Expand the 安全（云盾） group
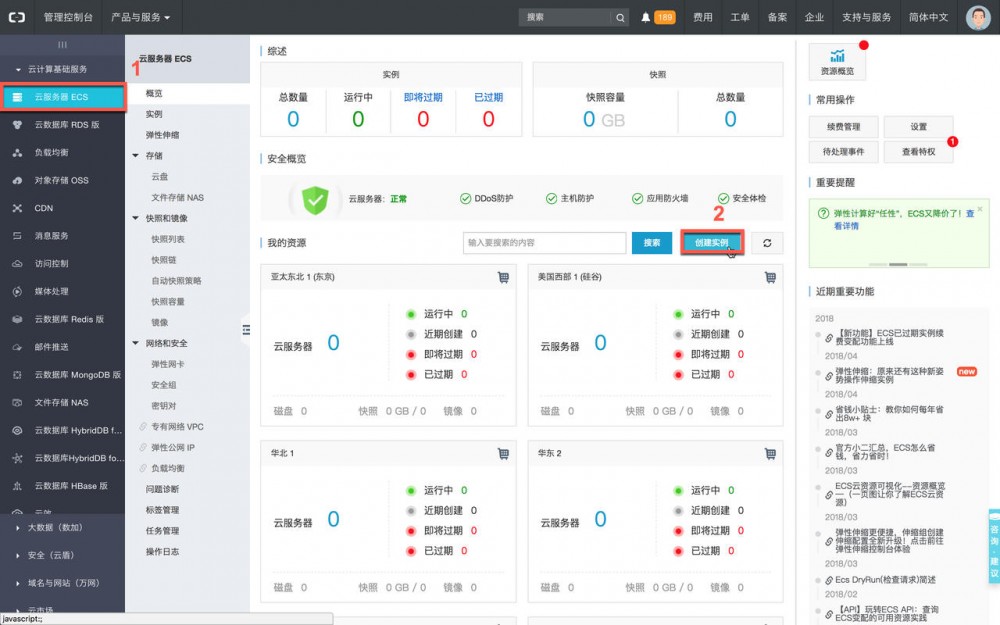The image size is (1000, 625). [18, 555]
